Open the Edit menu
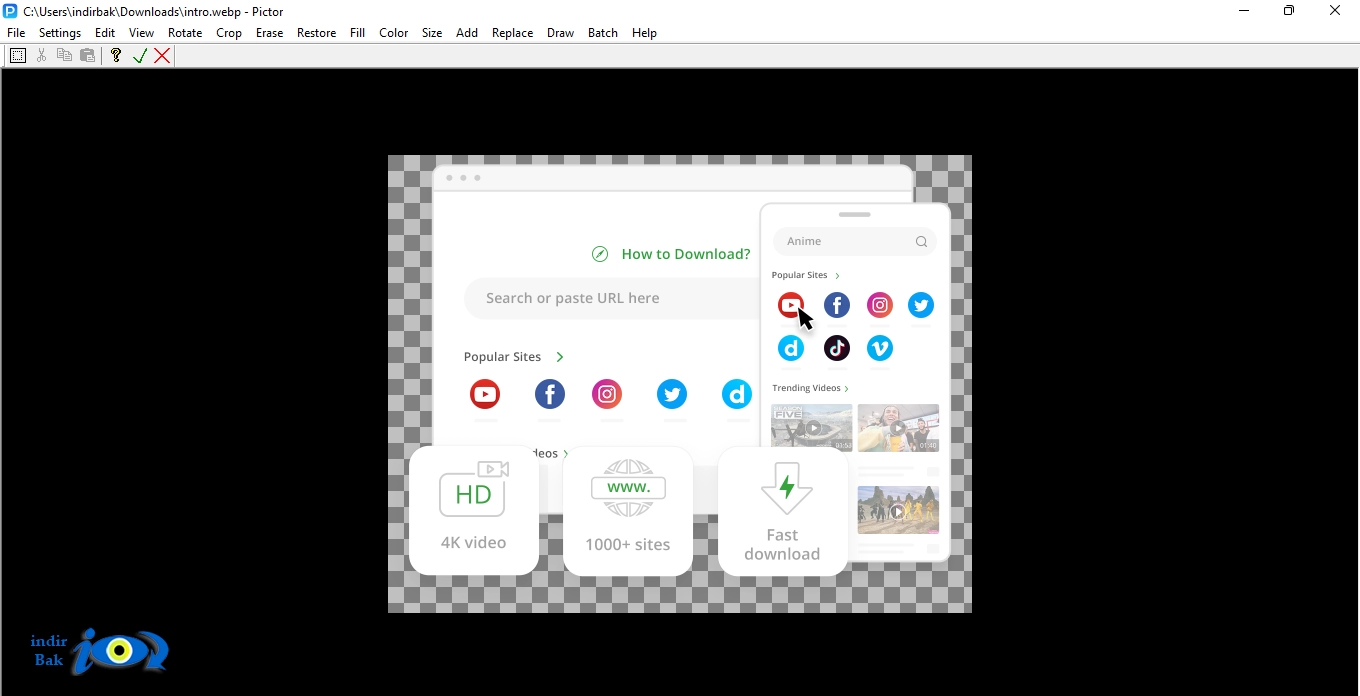The image size is (1360, 696). click(x=105, y=33)
